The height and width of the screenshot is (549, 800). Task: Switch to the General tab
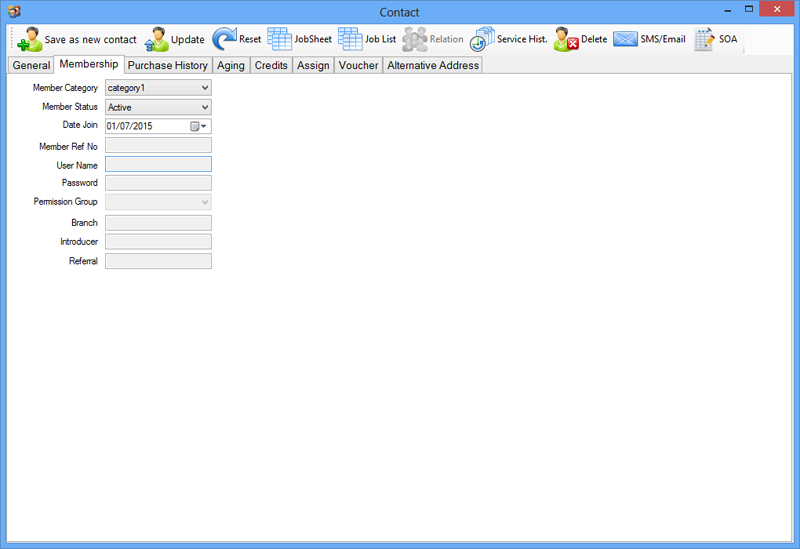pyautogui.click(x=31, y=65)
